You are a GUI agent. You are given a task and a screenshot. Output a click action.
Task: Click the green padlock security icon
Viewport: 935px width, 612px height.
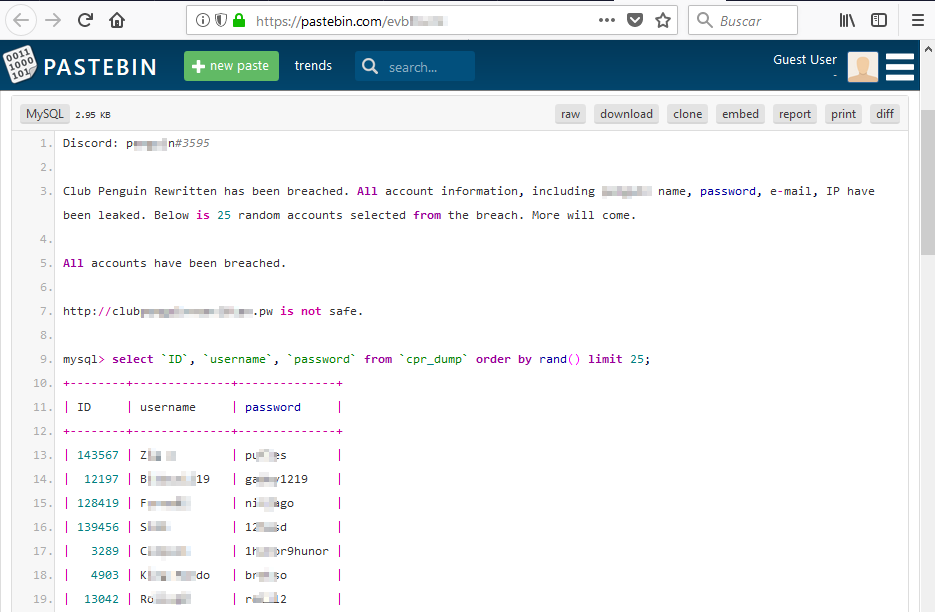[238, 20]
